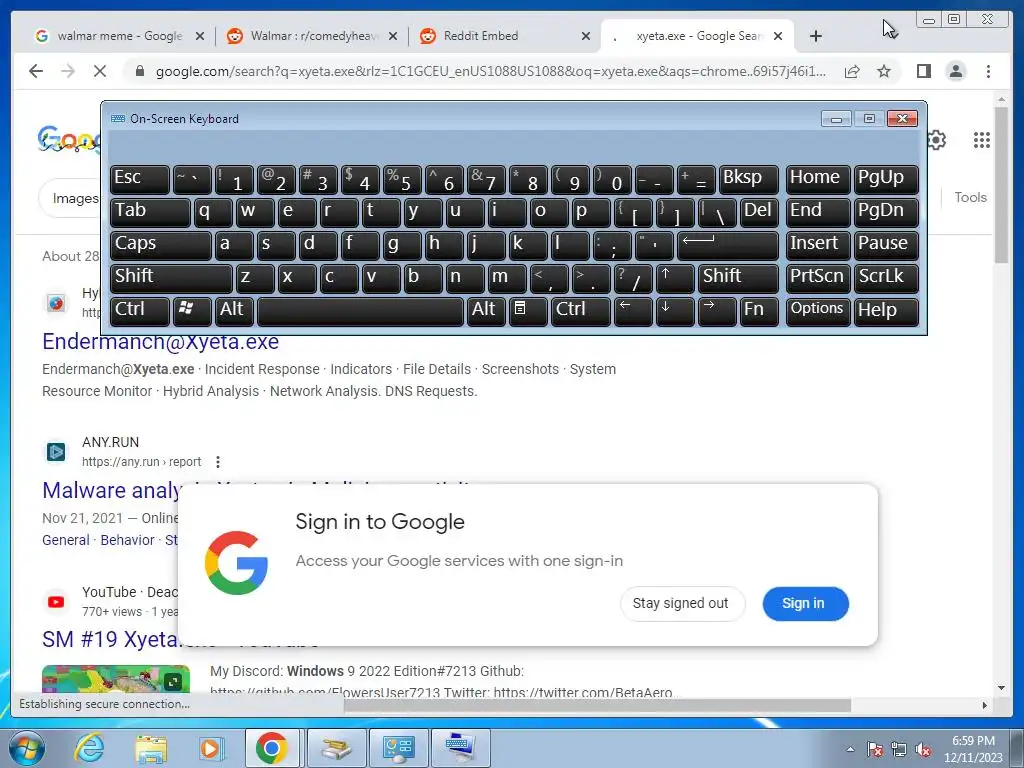Open the YouTube video thumbnail

point(116,679)
